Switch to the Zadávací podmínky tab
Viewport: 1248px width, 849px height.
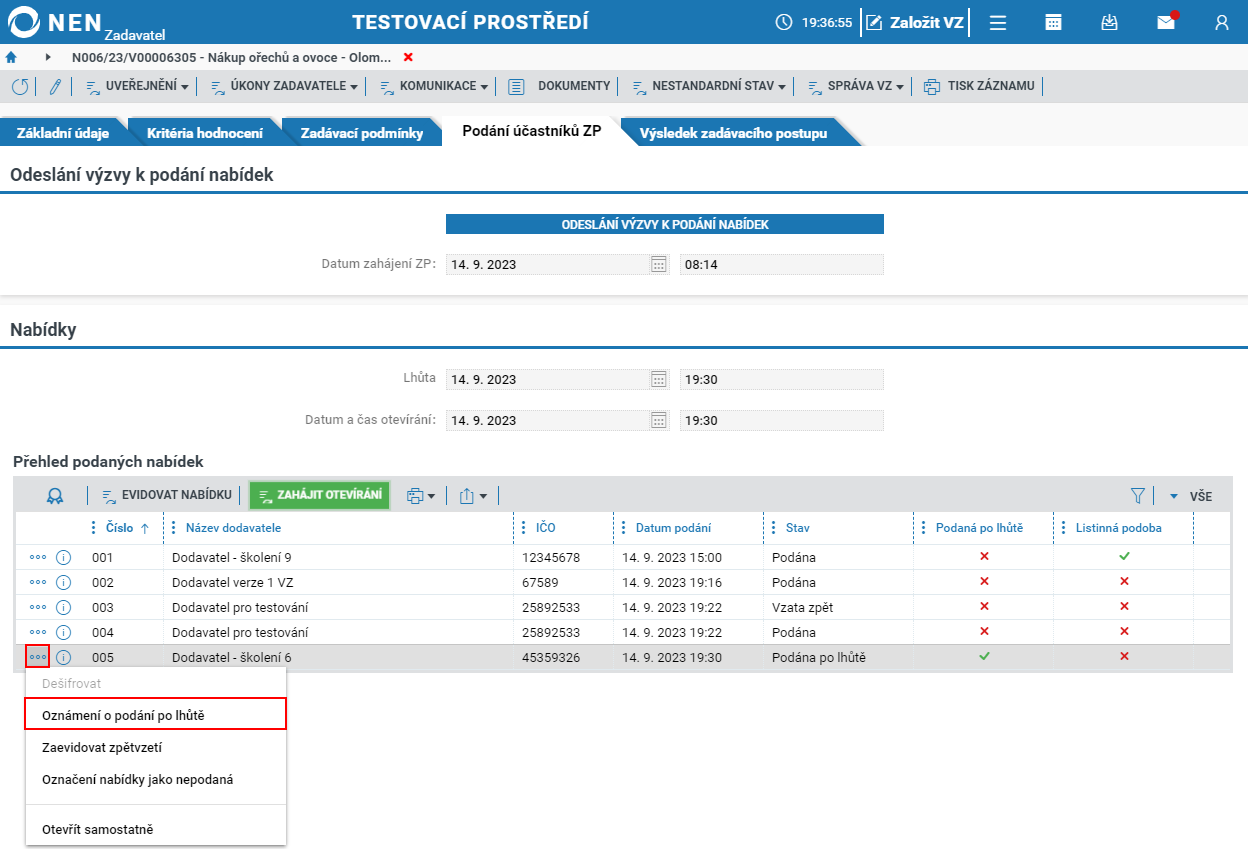point(362,133)
